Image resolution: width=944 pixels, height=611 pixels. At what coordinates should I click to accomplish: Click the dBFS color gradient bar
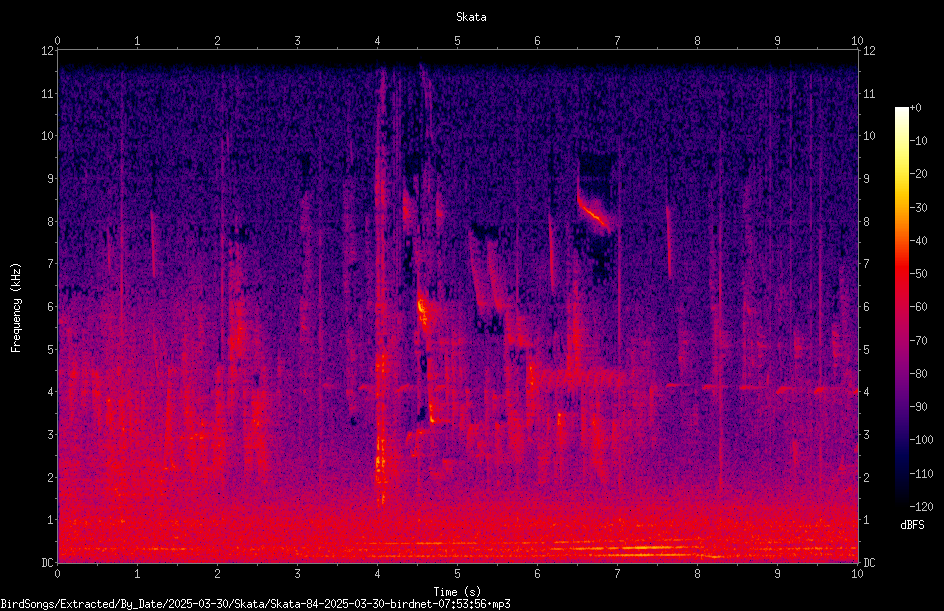901,307
